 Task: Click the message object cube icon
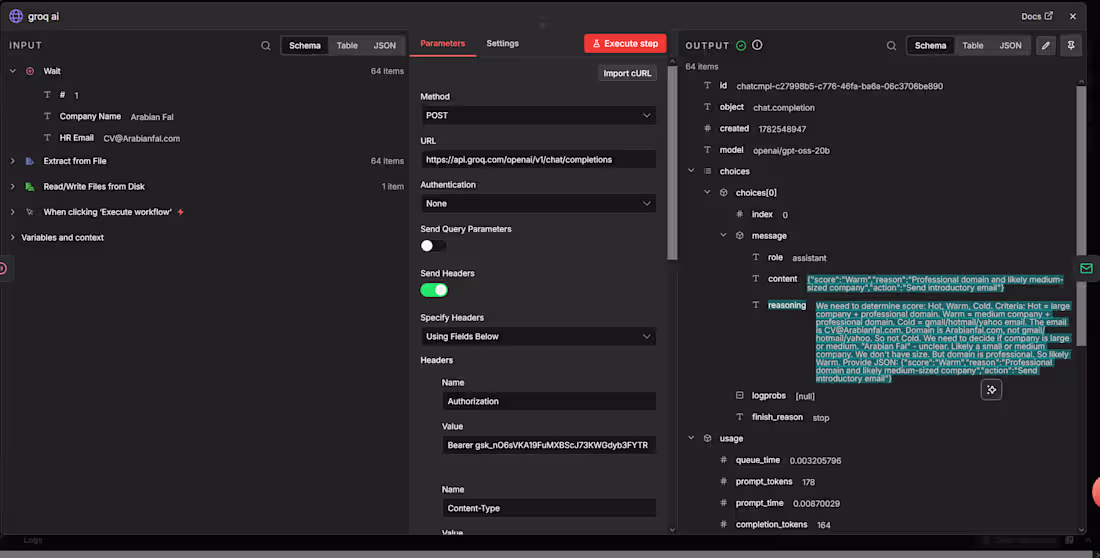click(x=739, y=235)
